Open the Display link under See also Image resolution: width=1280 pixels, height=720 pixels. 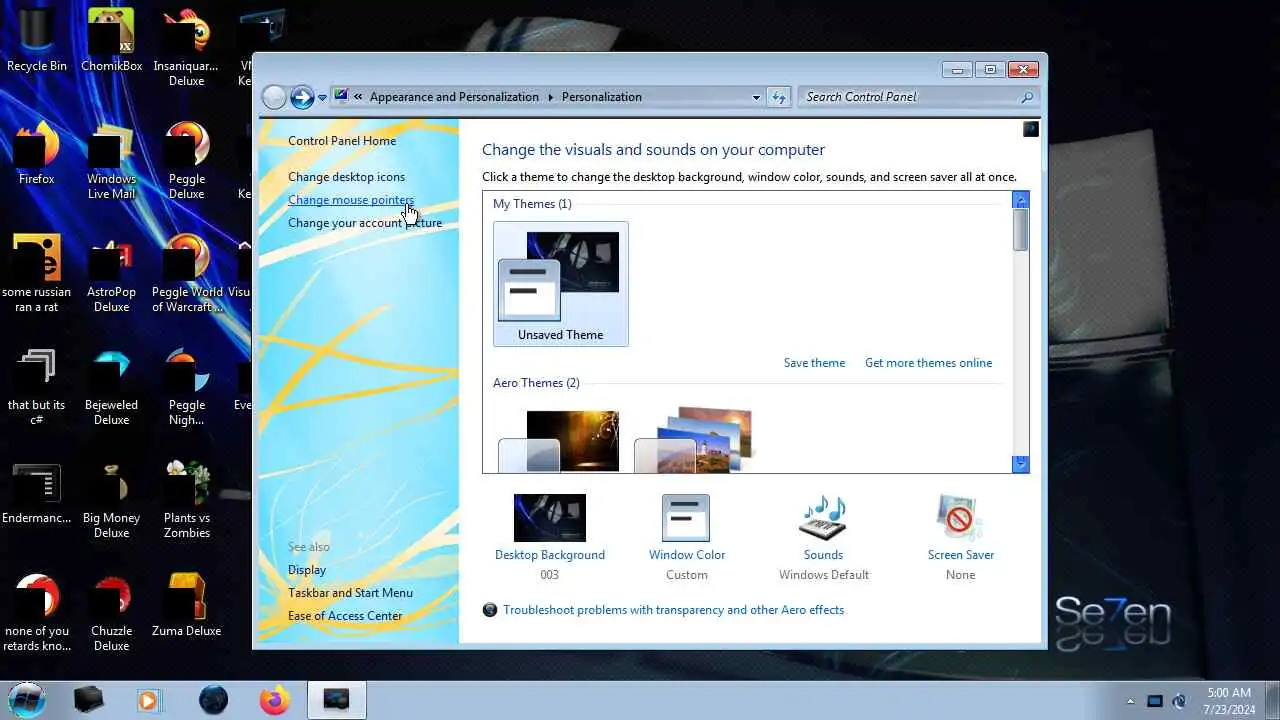pyautogui.click(x=307, y=570)
